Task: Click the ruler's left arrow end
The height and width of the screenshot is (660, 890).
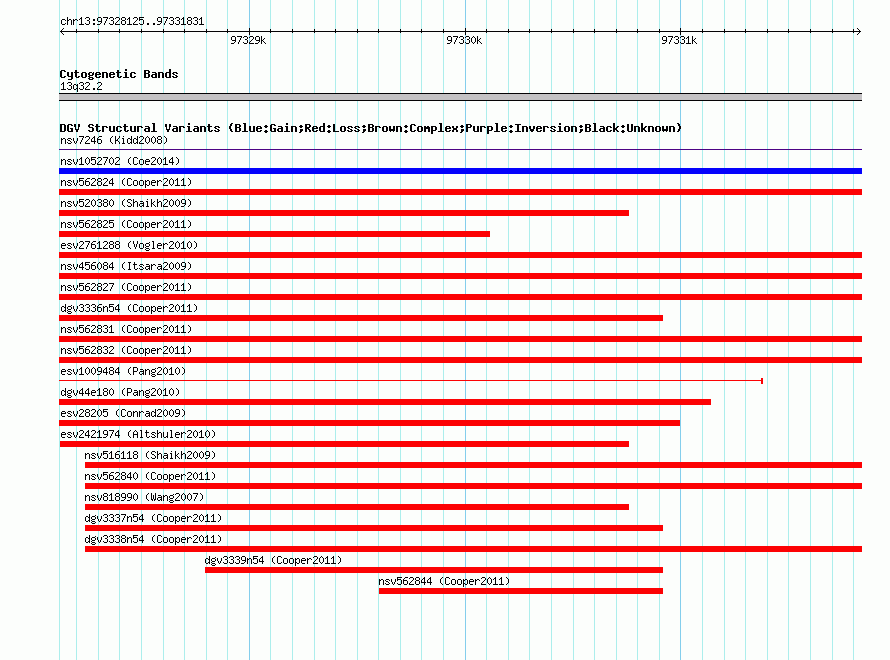Action: (62, 31)
